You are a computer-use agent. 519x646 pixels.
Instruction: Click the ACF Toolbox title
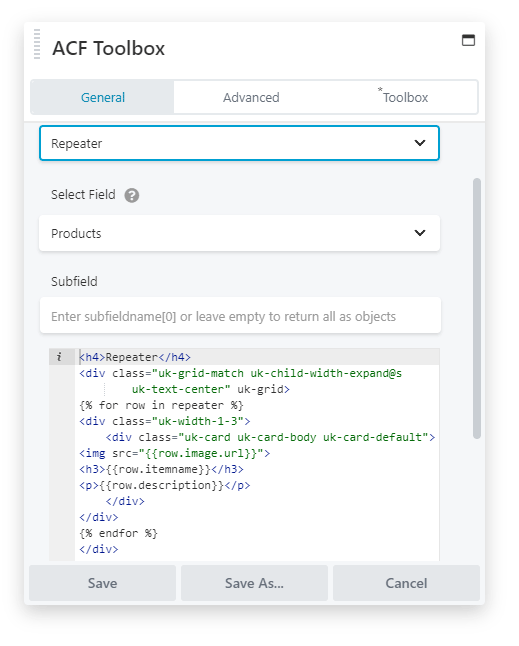(109, 48)
